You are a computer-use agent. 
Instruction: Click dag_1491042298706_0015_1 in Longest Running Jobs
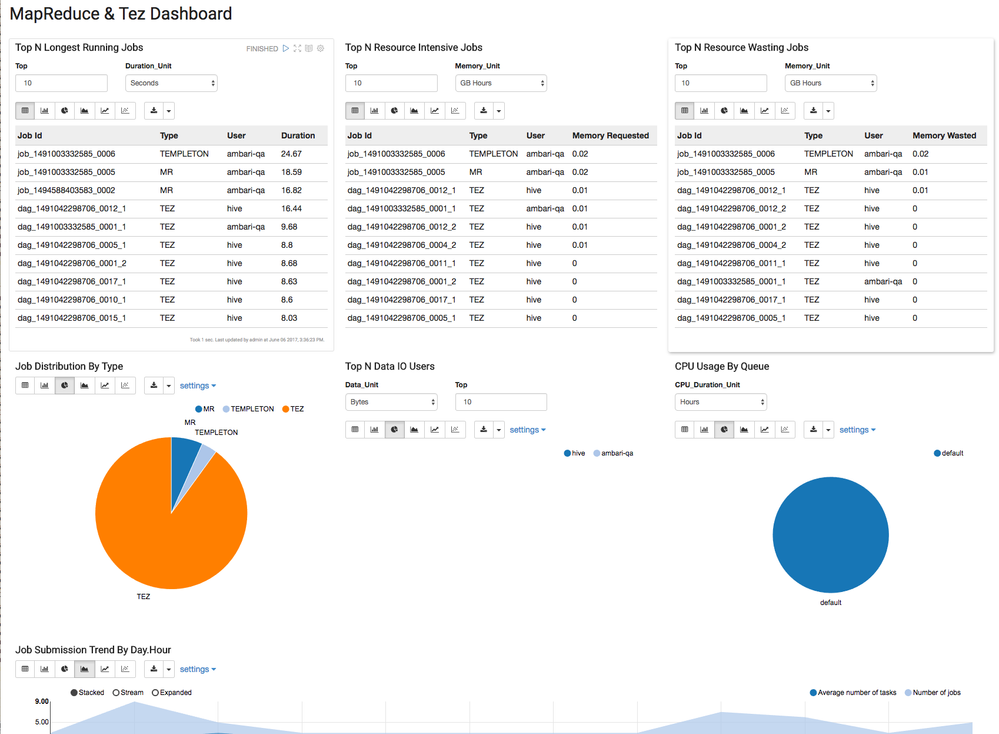tap(72, 318)
